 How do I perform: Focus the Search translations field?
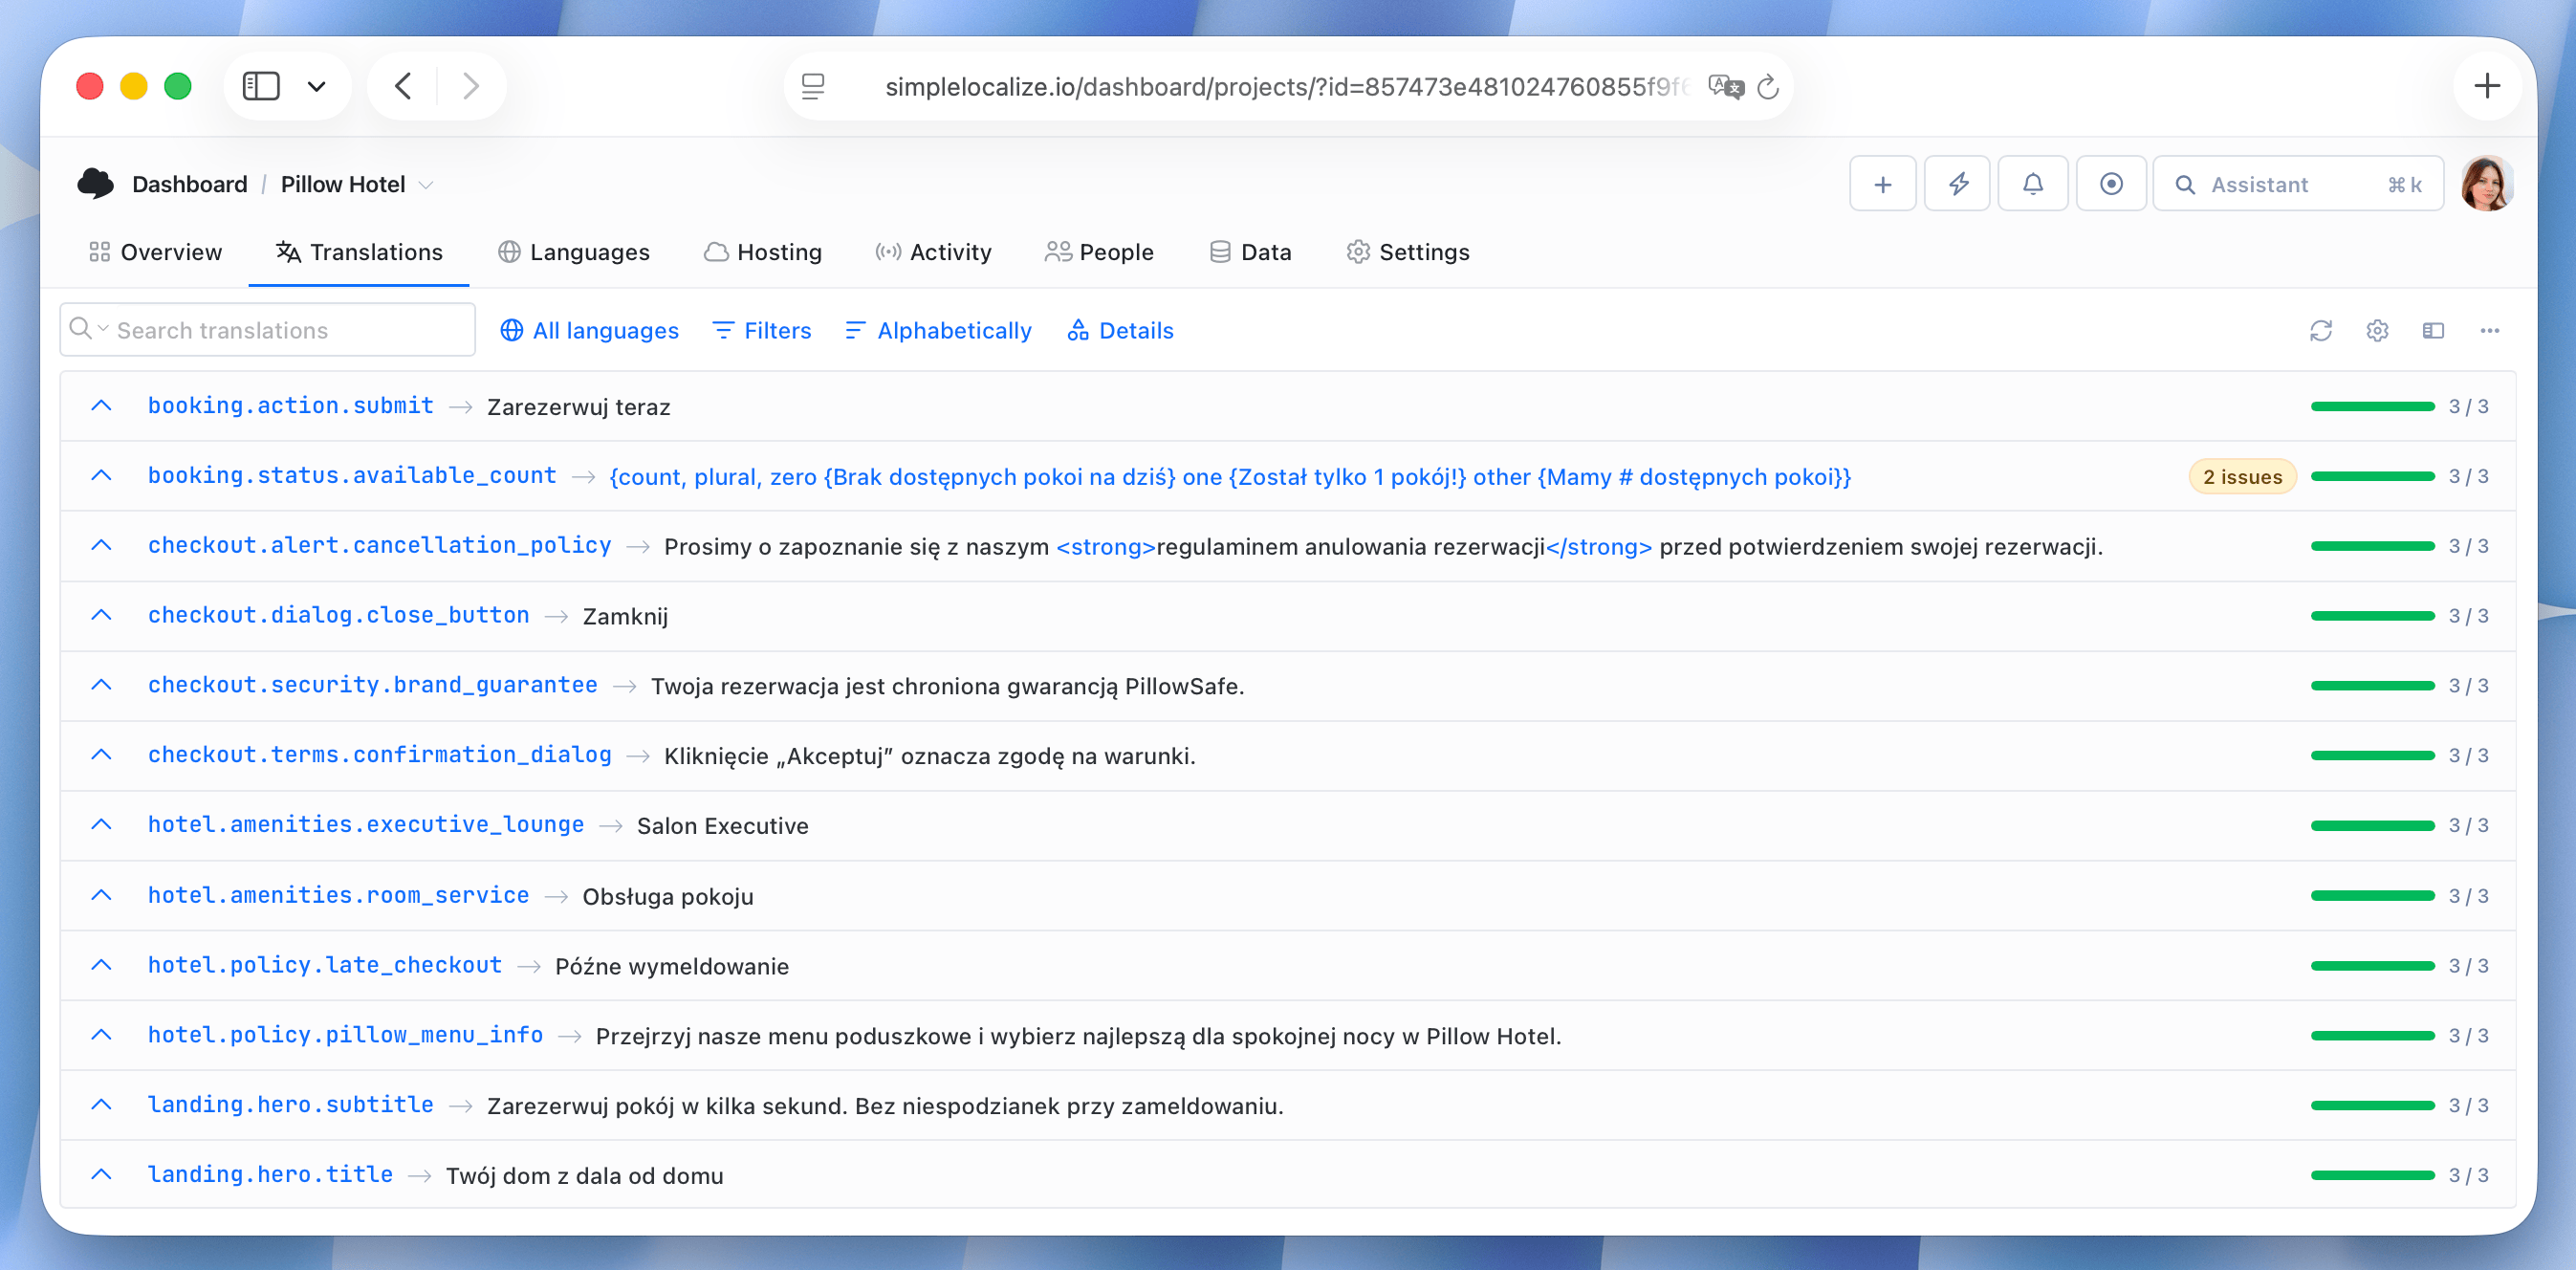tap(267, 330)
